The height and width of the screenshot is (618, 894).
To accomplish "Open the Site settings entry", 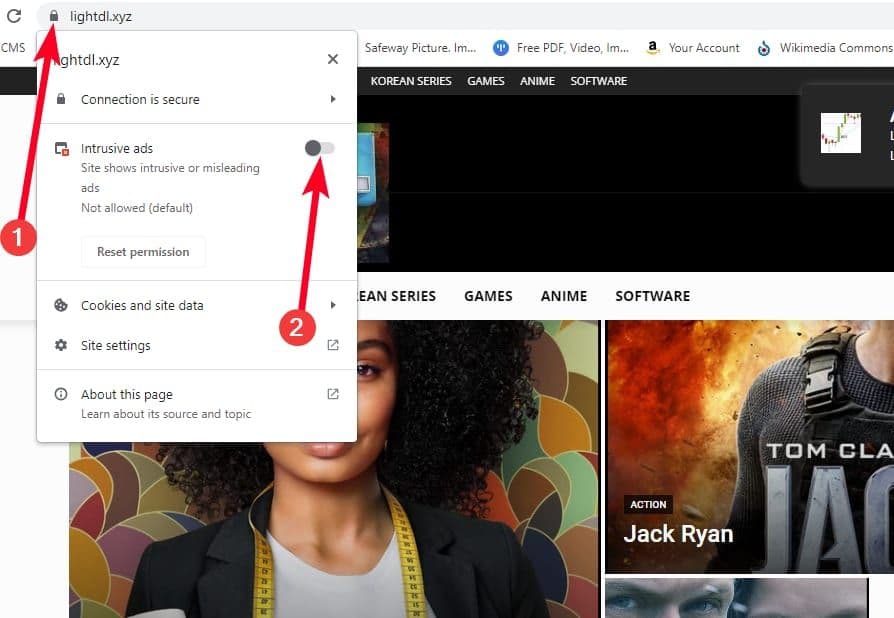I will (x=116, y=345).
